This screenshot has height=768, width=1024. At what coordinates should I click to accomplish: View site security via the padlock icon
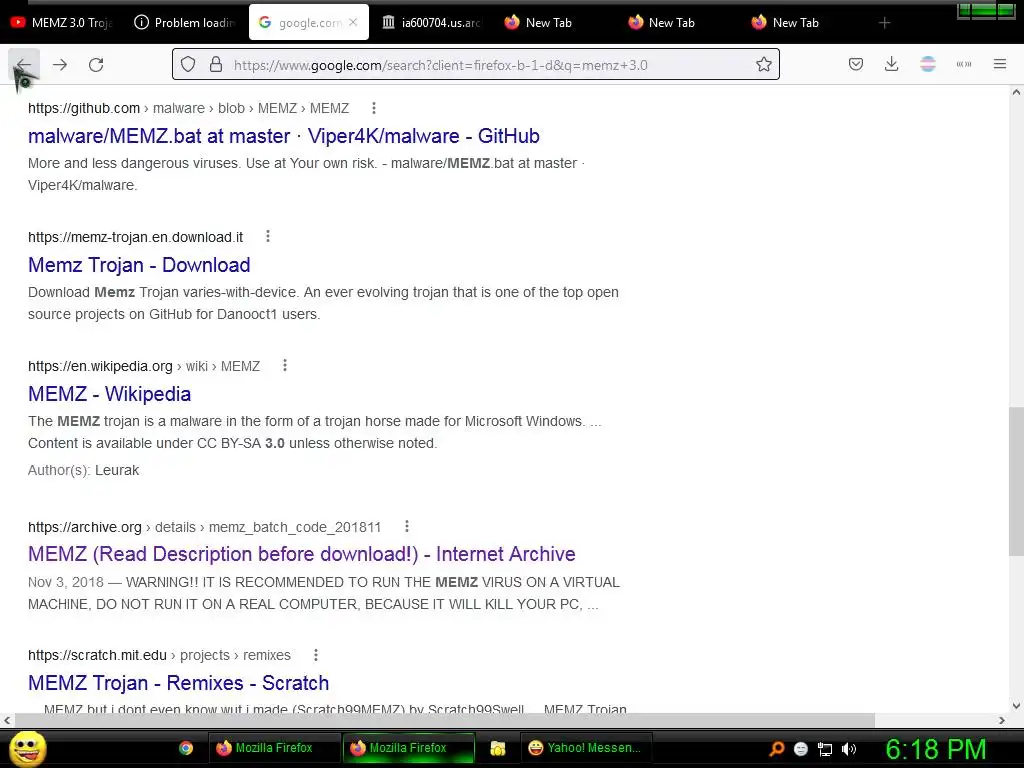pos(216,65)
